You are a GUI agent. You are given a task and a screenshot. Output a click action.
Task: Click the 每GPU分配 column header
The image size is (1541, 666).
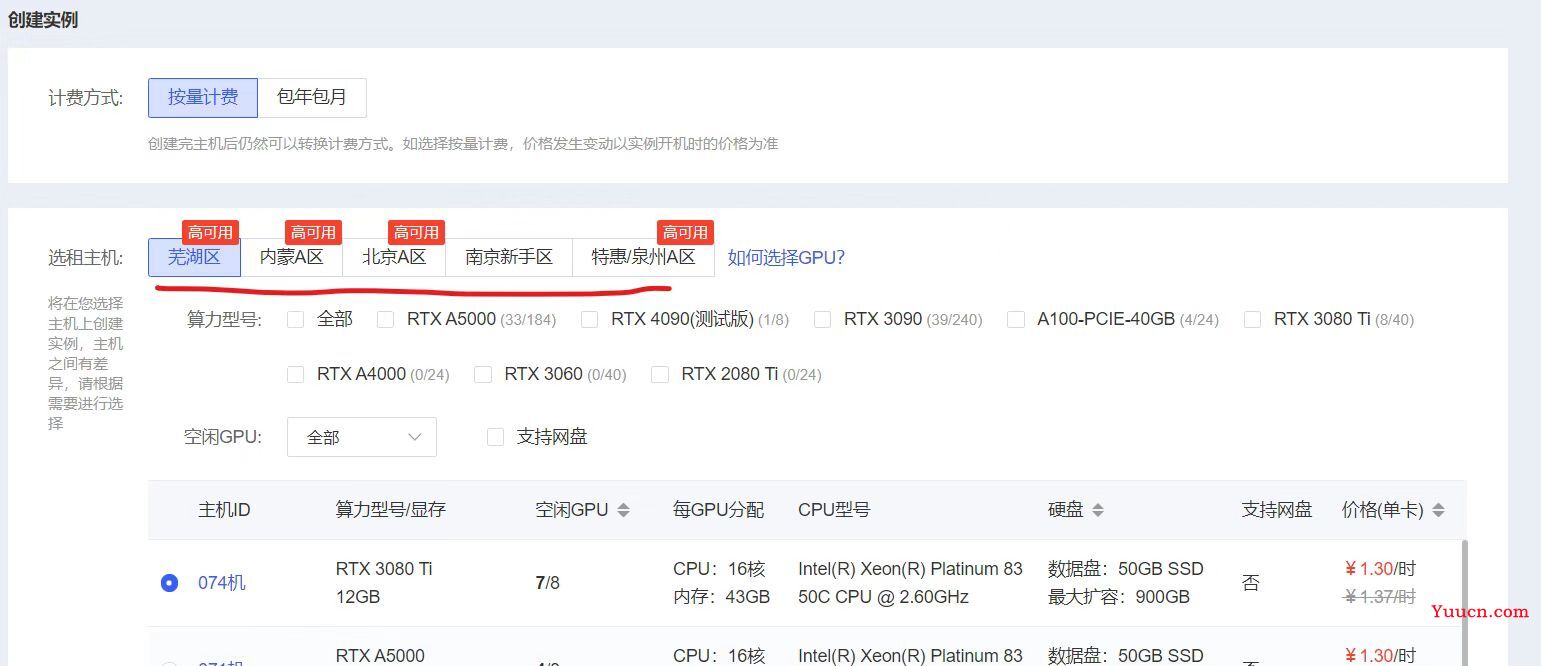718,510
